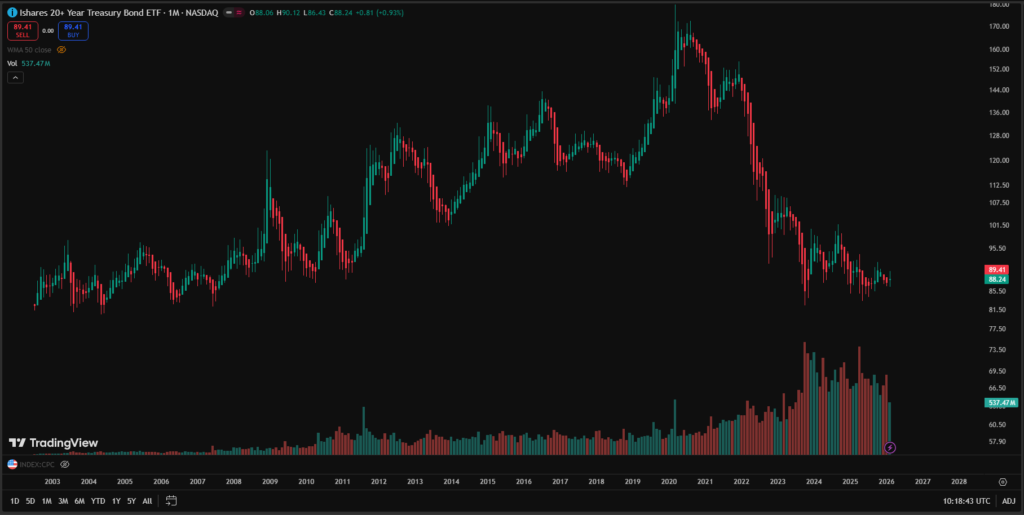The image size is (1024, 515).
Task: Click the red 89.41 price label on axis
Action: (x=996, y=270)
